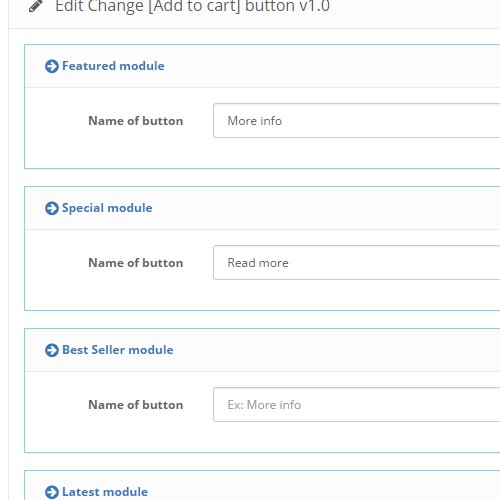Select the Featured module heading text

click(113, 66)
